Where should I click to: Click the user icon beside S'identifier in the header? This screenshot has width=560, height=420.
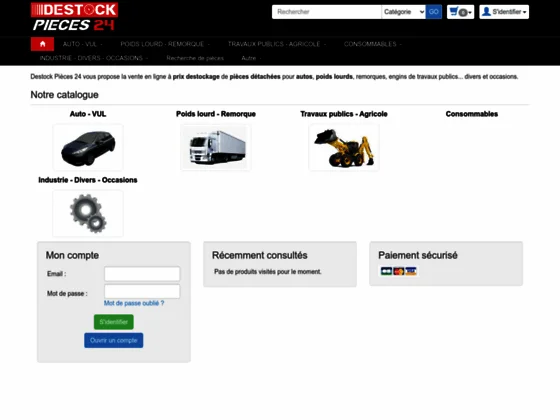(x=486, y=12)
